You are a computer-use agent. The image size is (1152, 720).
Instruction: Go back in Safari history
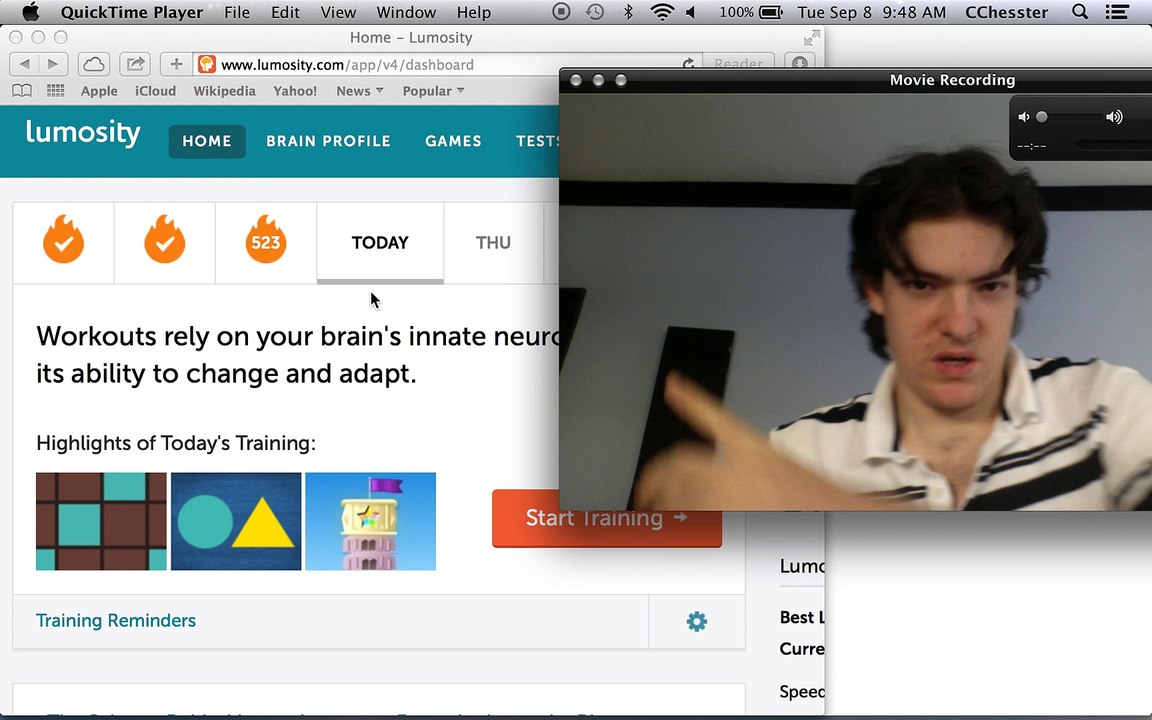[24, 64]
